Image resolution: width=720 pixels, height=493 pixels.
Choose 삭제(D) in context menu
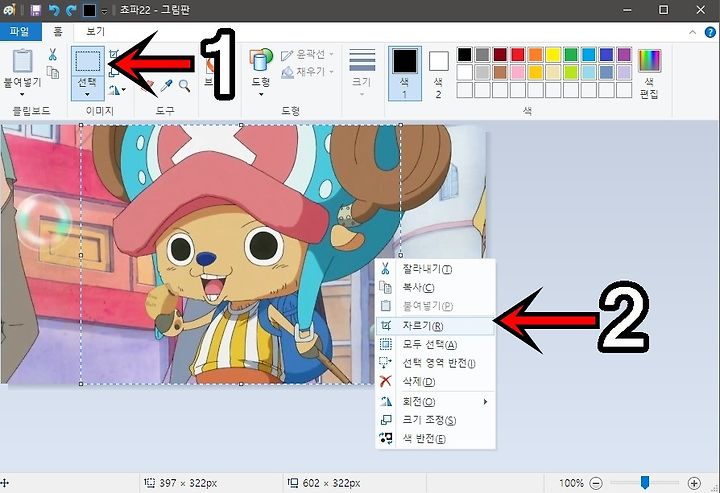tap(435, 381)
